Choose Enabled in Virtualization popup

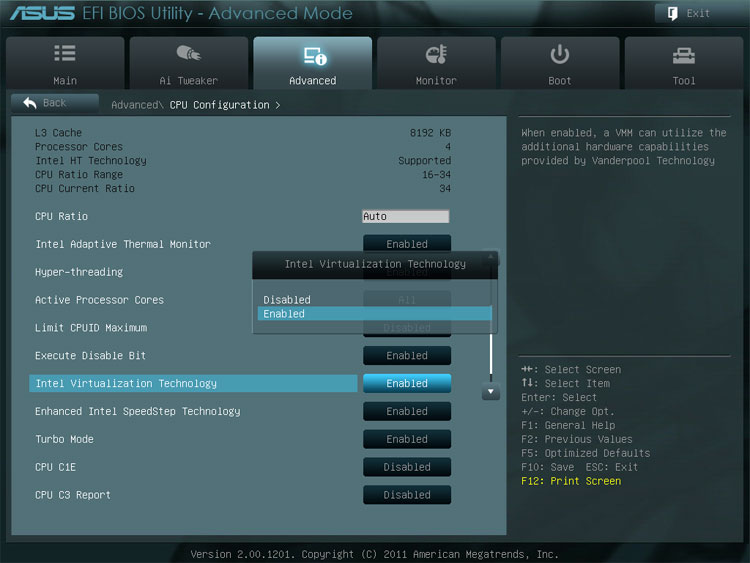375,314
